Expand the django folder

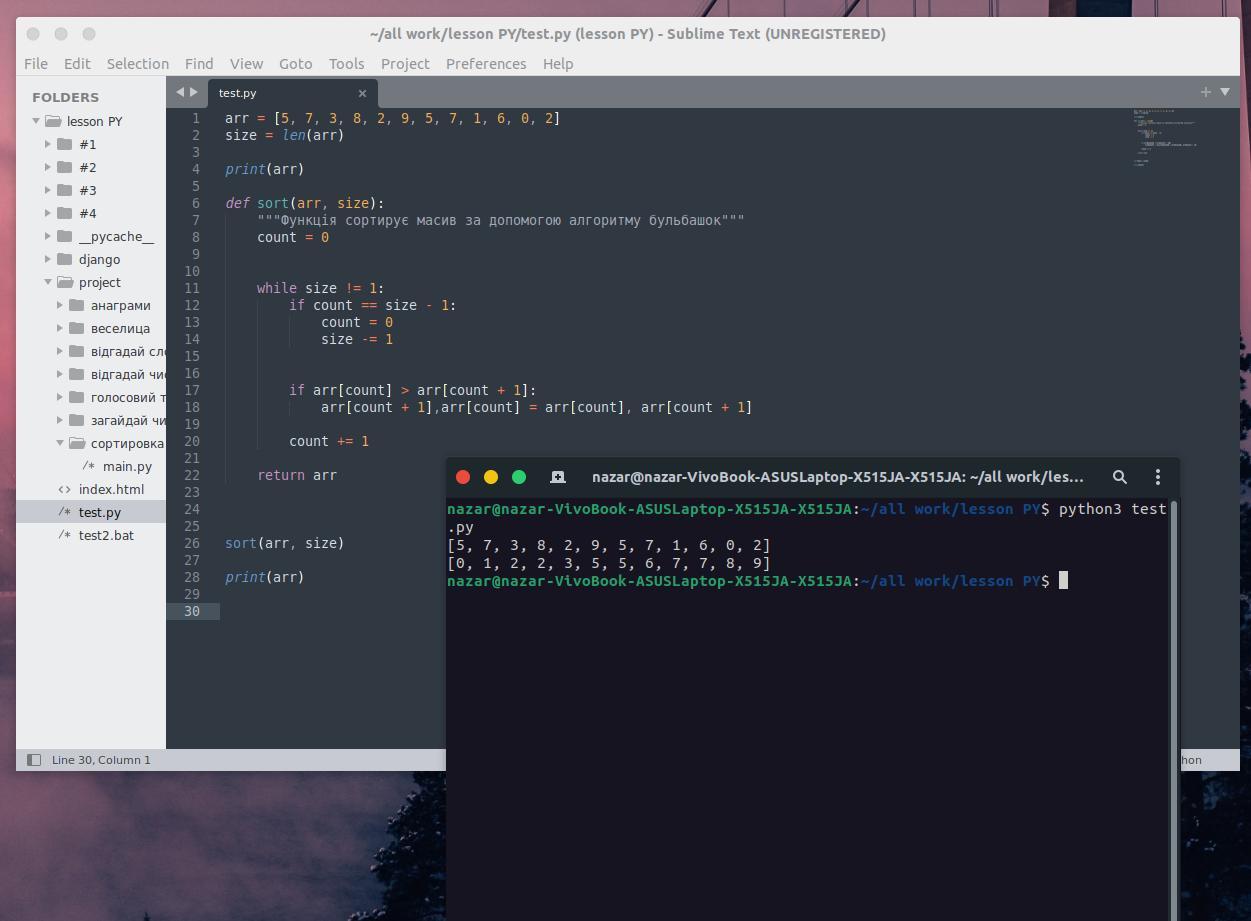(48, 259)
